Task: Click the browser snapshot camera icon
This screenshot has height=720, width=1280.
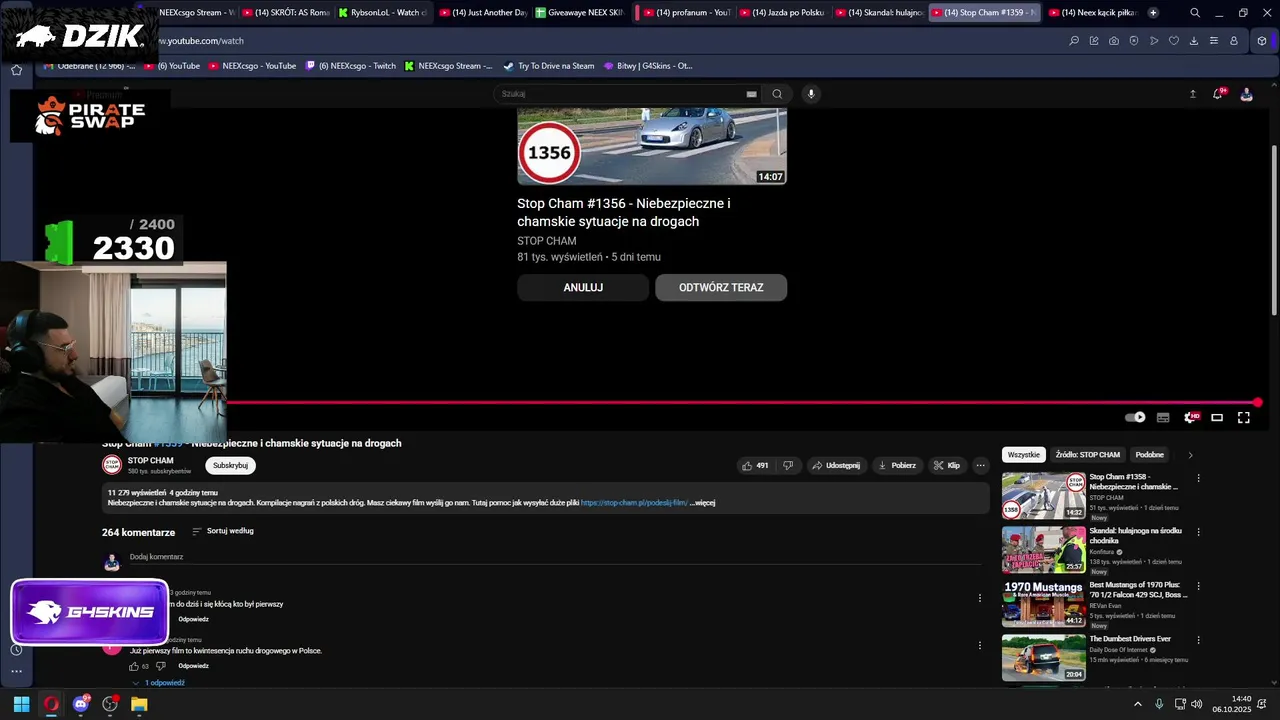Action: coord(1114,41)
